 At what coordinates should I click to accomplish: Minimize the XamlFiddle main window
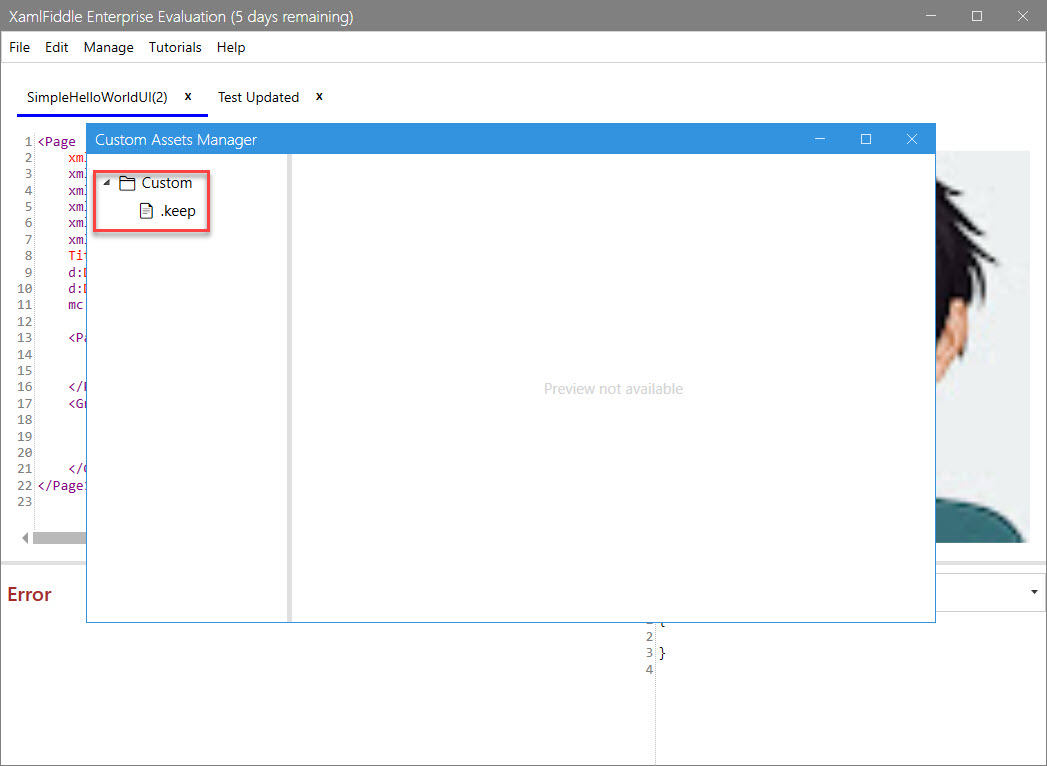pyautogui.click(x=931, y=16)
